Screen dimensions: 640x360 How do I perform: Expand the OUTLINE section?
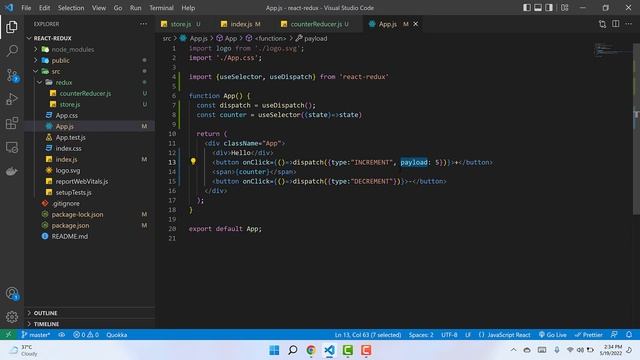coord(90,313)
